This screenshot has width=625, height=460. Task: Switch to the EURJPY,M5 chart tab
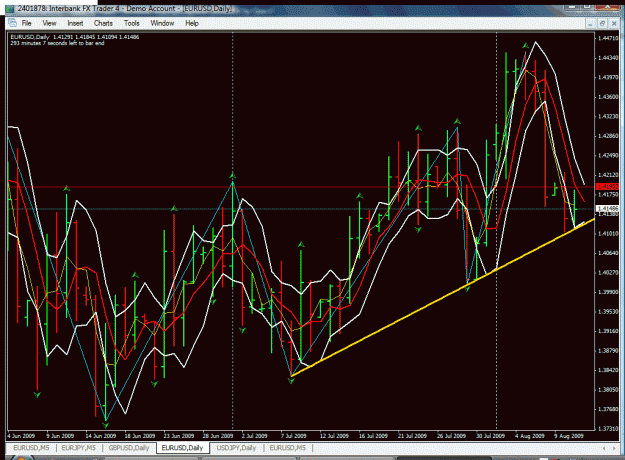(79, 448)
